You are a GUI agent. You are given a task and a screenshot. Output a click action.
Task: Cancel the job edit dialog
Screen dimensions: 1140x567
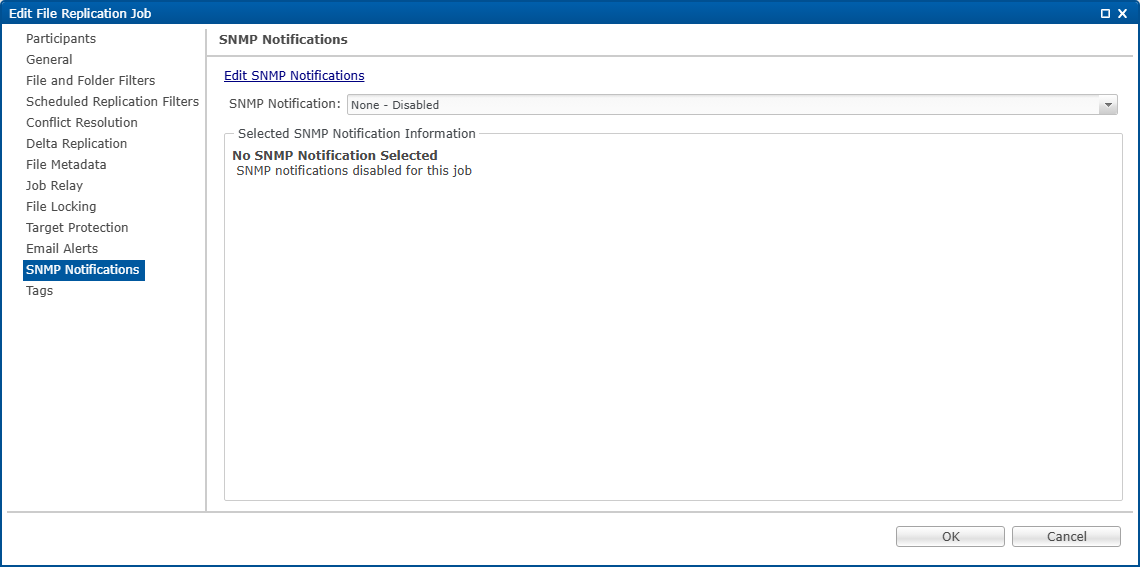[1066, 537]
